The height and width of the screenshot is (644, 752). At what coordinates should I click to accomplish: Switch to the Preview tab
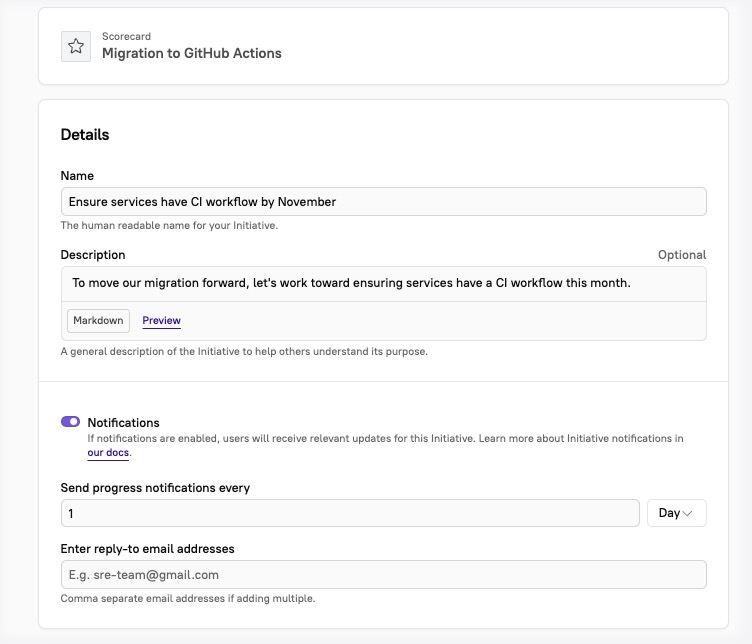pyautogui.click(x=162, y=320)
